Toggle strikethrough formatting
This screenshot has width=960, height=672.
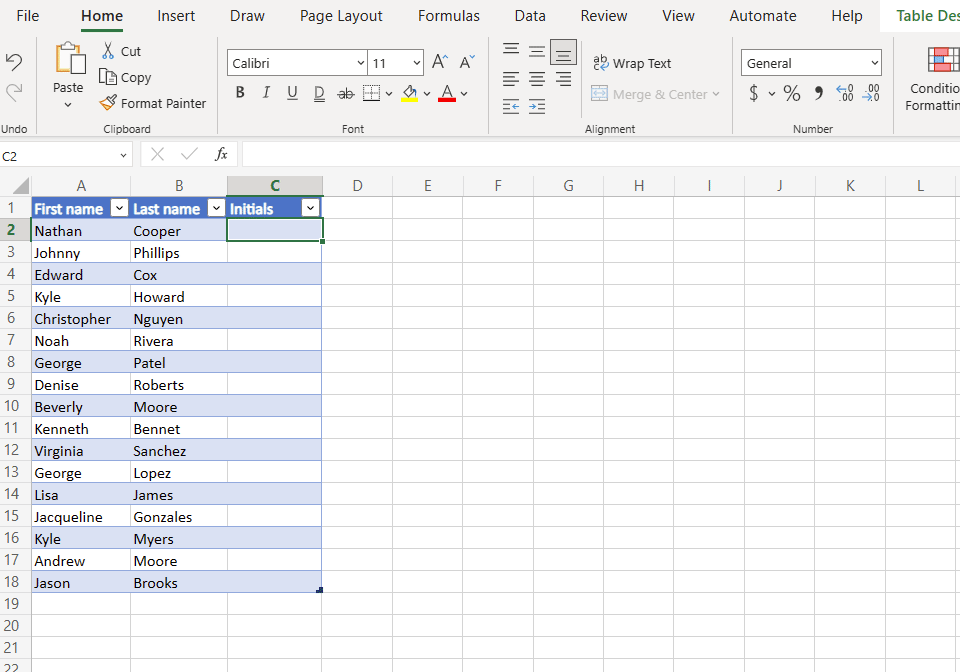tap(345, 92)
